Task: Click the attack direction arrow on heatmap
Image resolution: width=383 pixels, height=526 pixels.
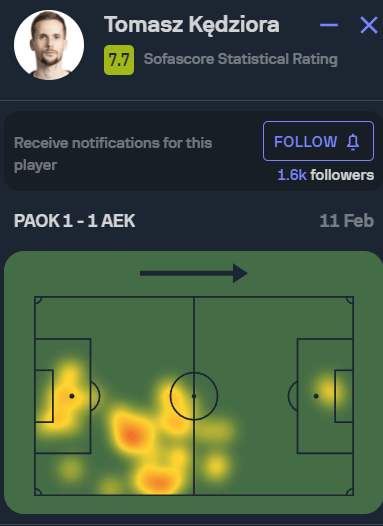Action: pos(194,273)
